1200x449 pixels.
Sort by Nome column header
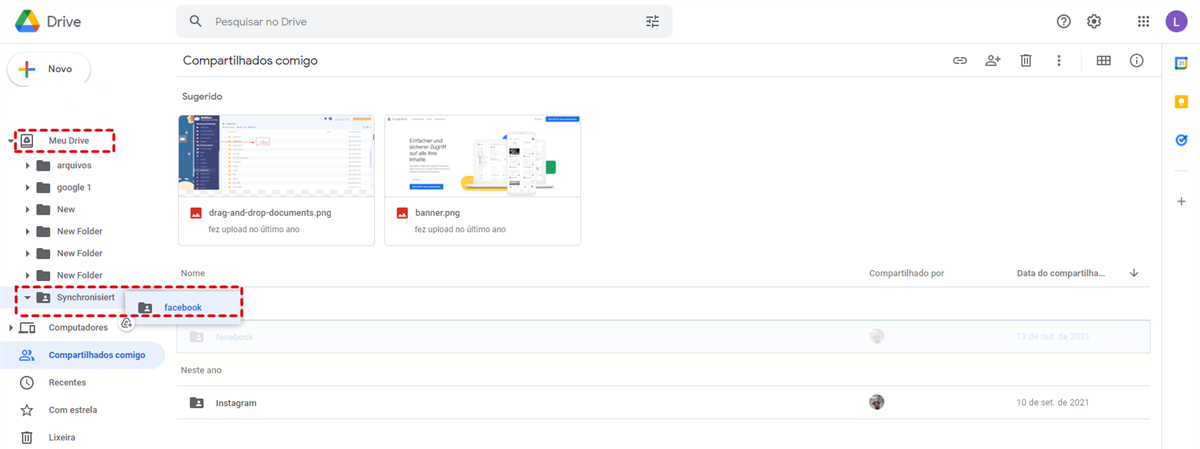193,273
